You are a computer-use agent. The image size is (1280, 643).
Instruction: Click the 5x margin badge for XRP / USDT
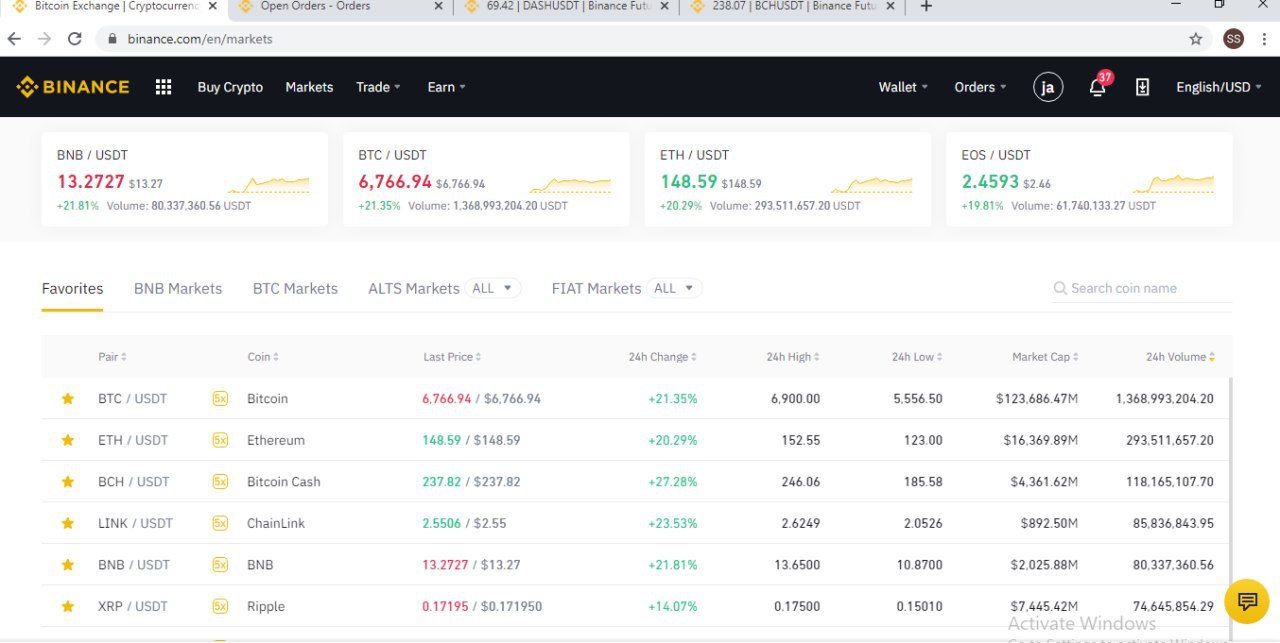coord(220,606)
